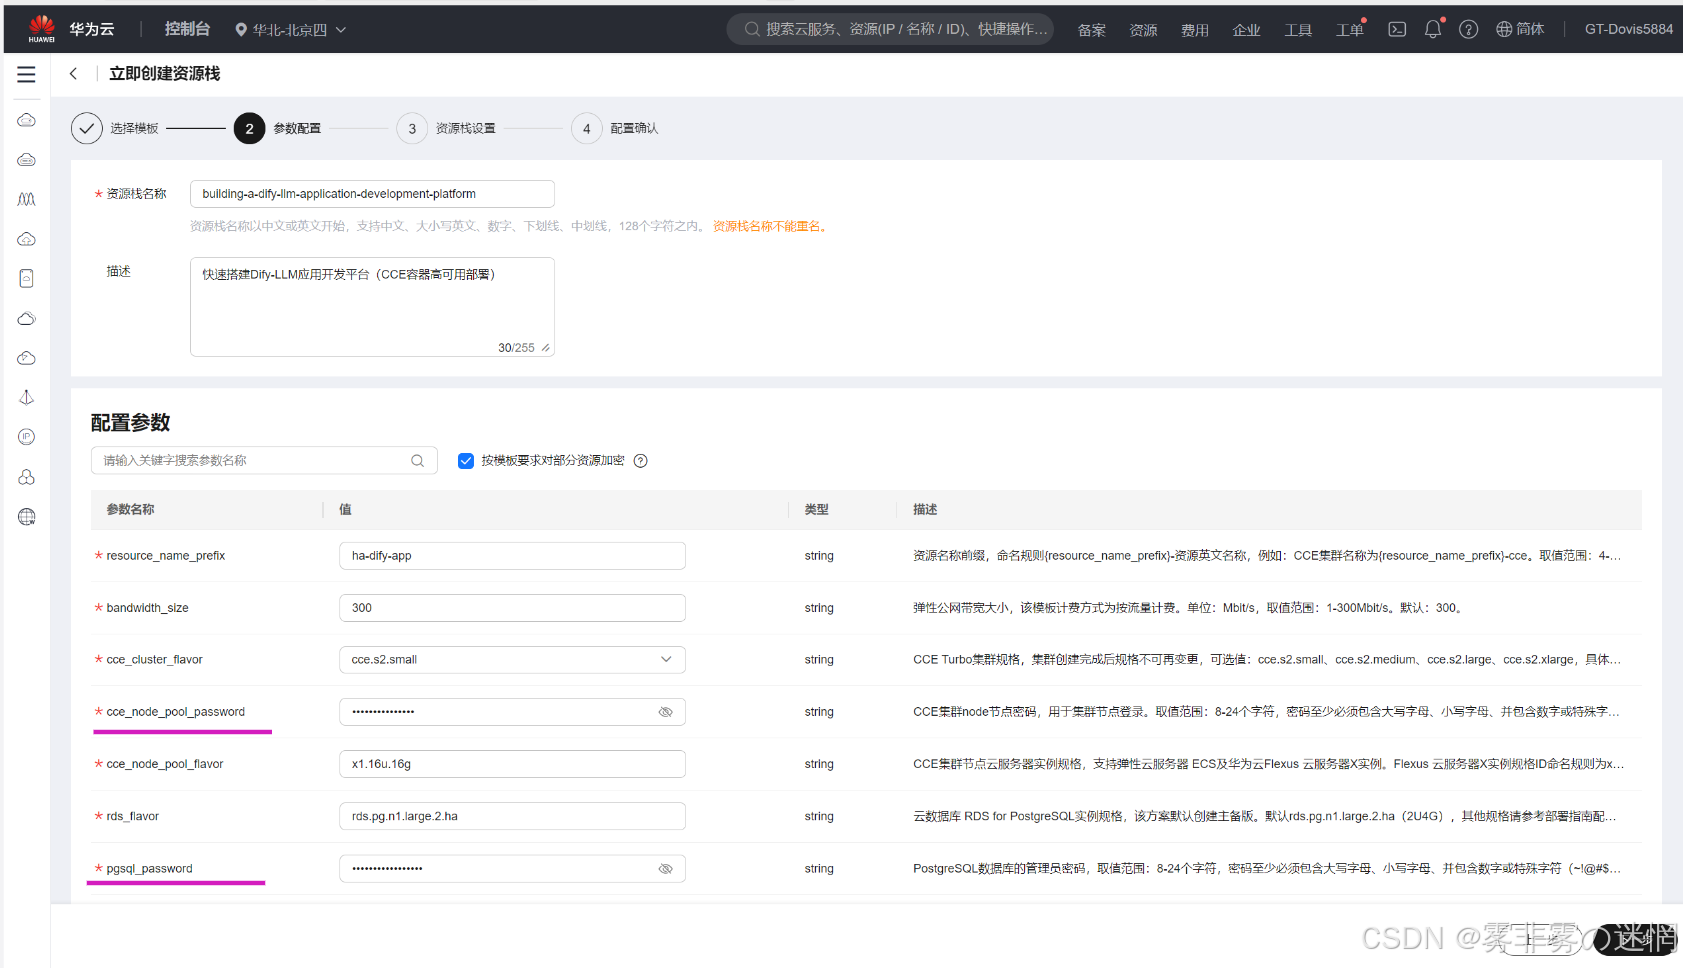Screen dimensions: 1683x968
Task: Show the cce_node_pool_password value
Action: point(665,712)
